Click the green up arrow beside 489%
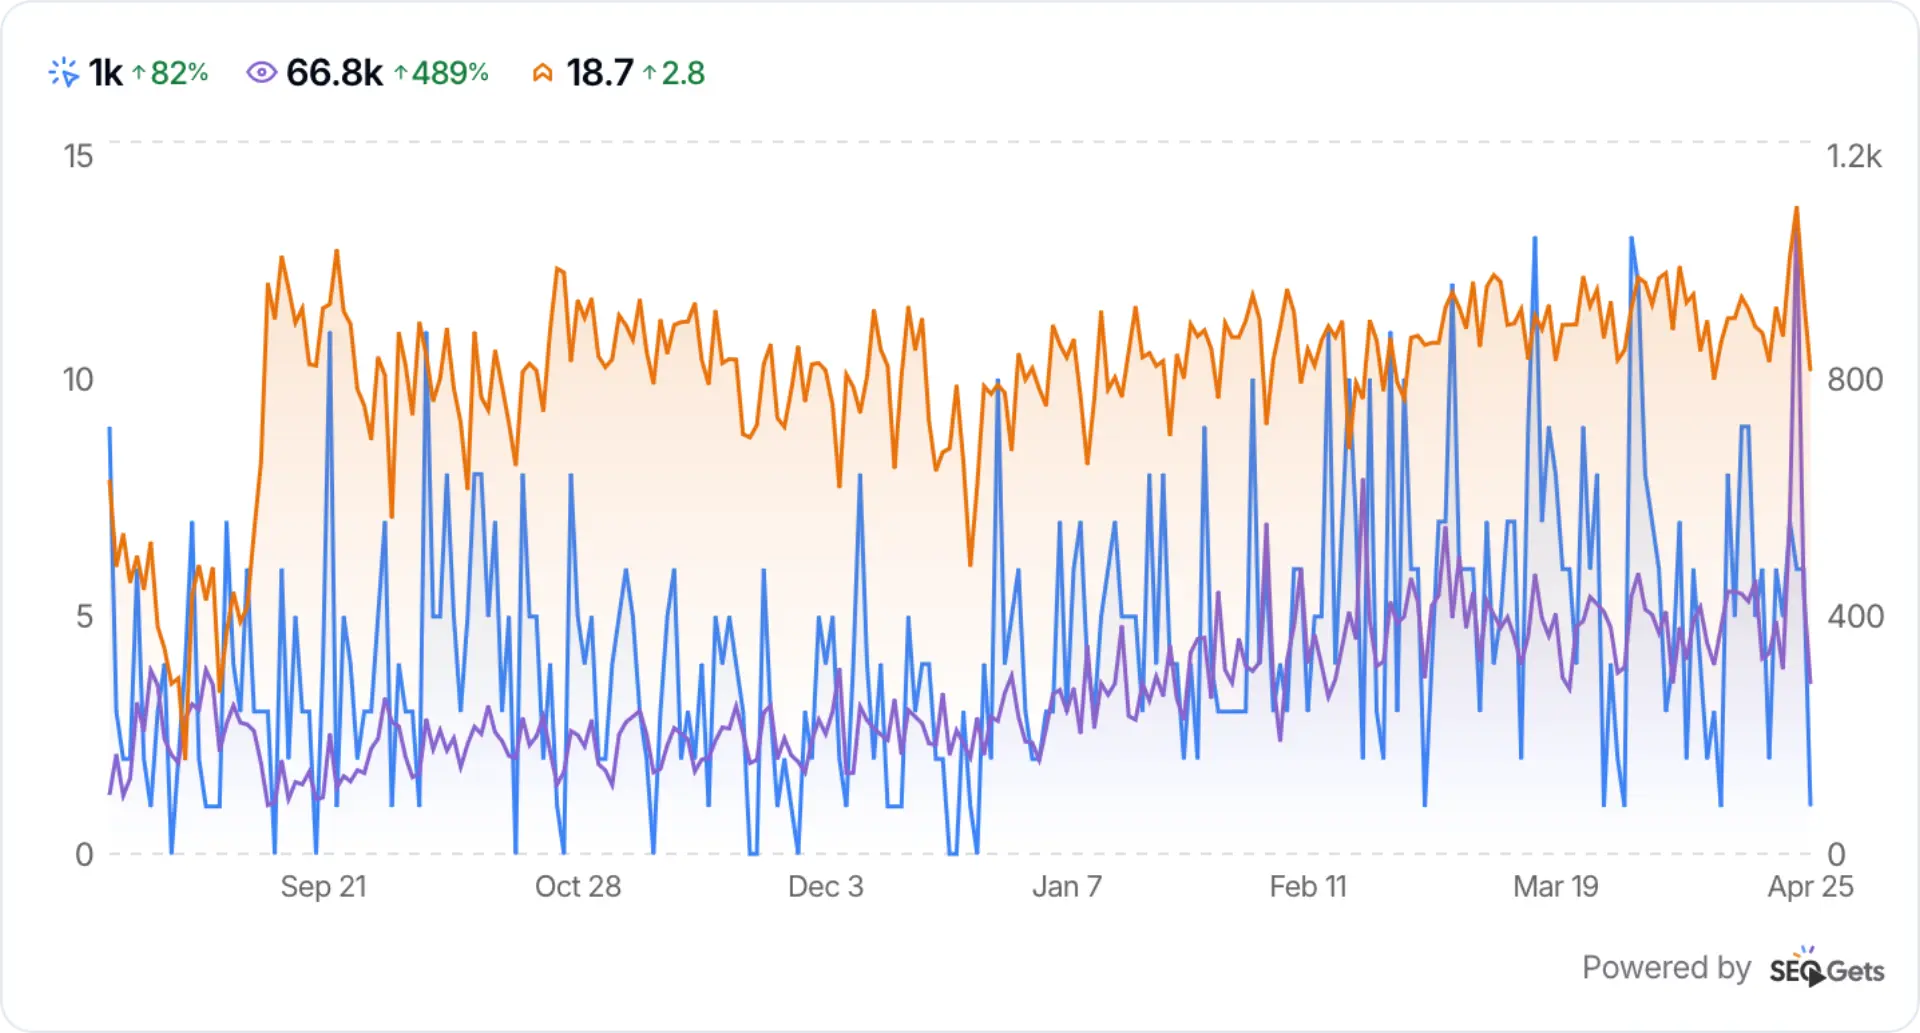The width and height of the screenshot is (1920, 1033). (400, 73)
